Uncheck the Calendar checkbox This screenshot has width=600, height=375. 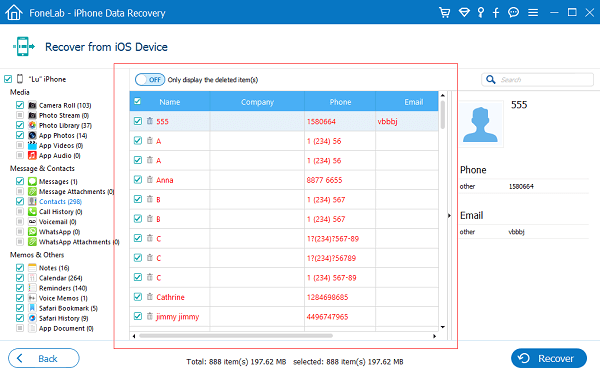pos(20,278)
